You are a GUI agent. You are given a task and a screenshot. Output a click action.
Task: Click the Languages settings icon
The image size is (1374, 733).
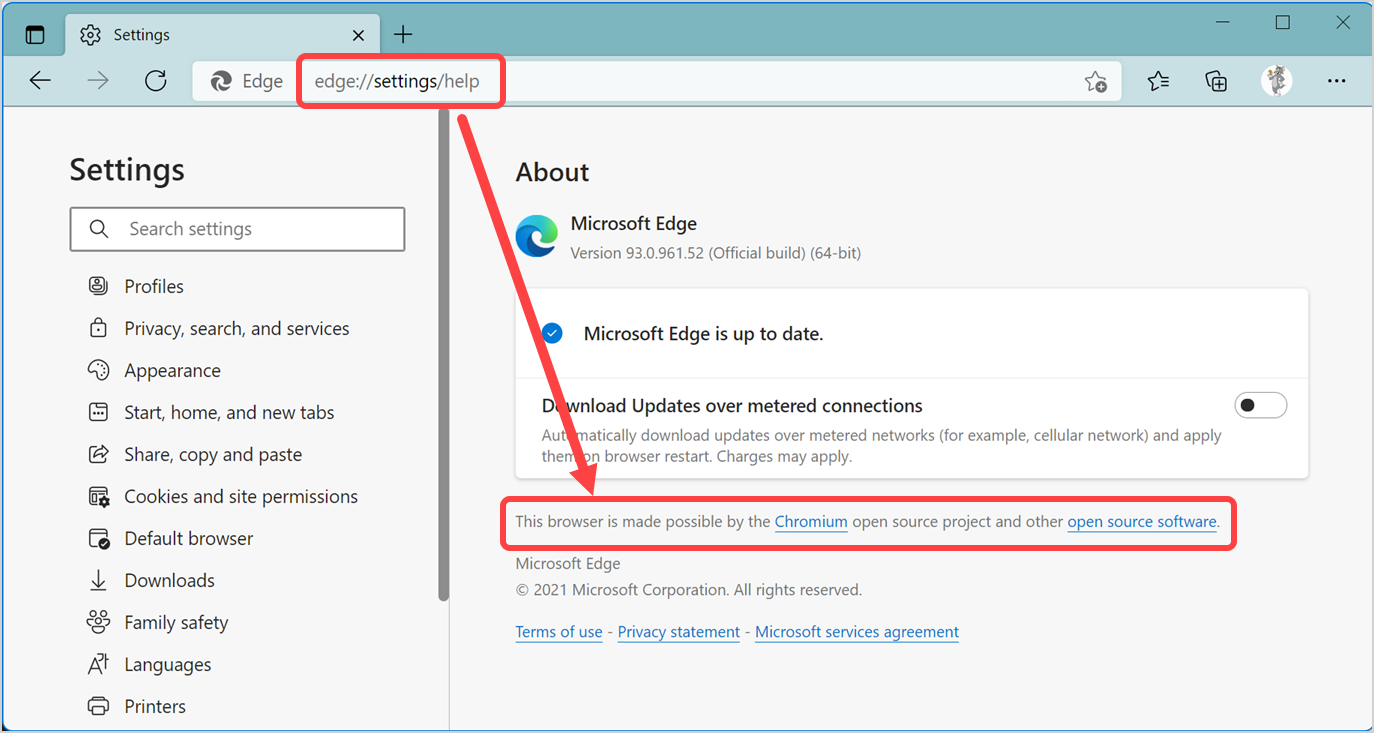(x=98, y=664)
